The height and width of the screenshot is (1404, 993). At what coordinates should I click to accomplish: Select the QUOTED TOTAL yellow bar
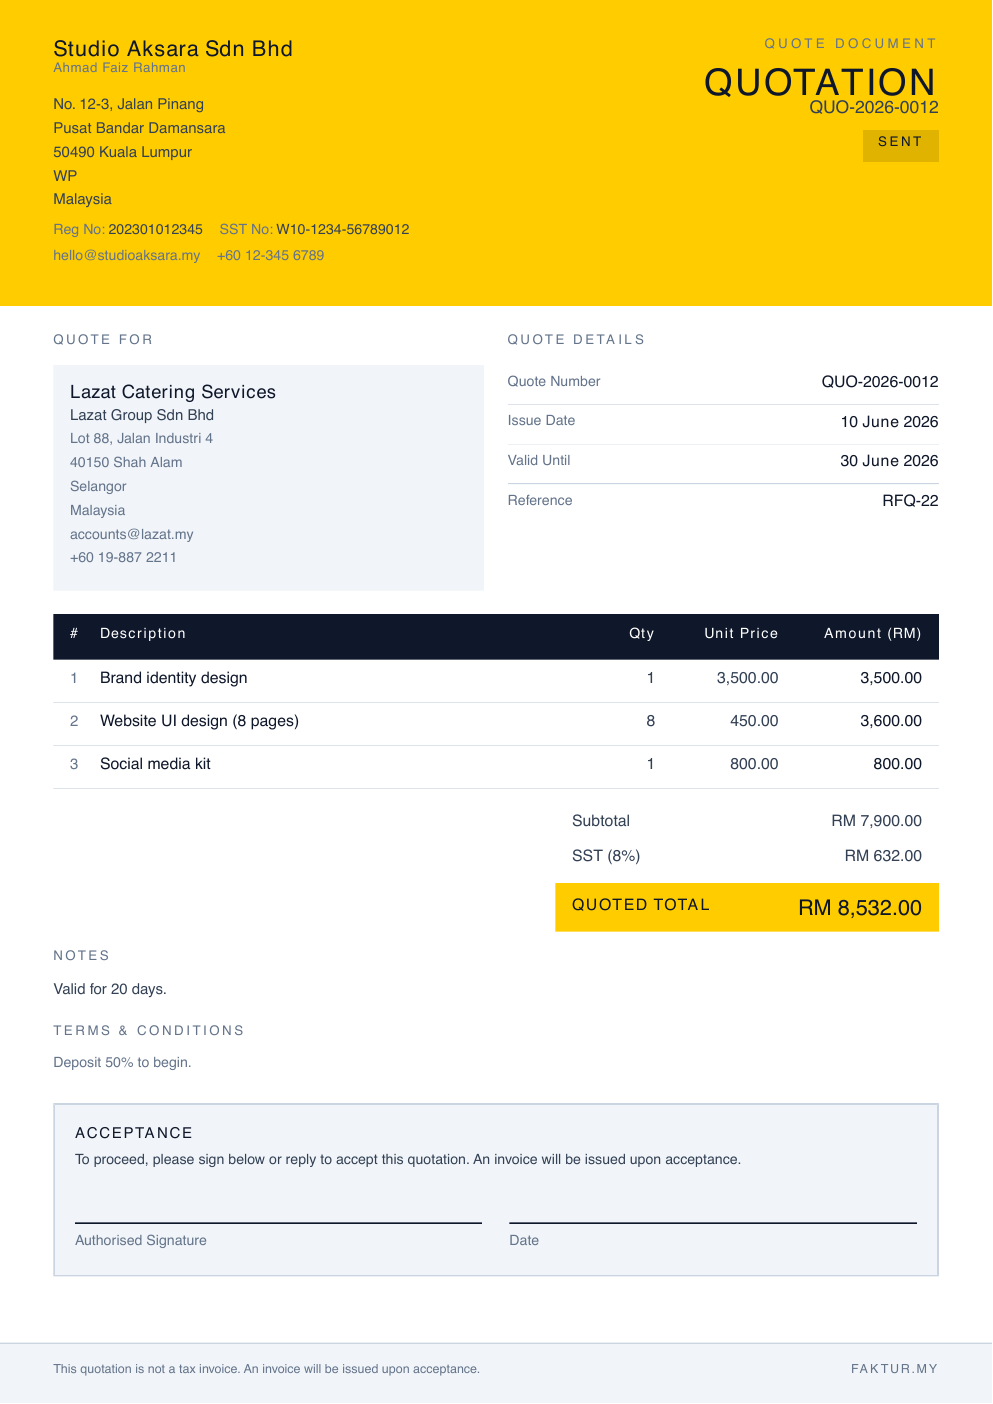pos(747,907)
